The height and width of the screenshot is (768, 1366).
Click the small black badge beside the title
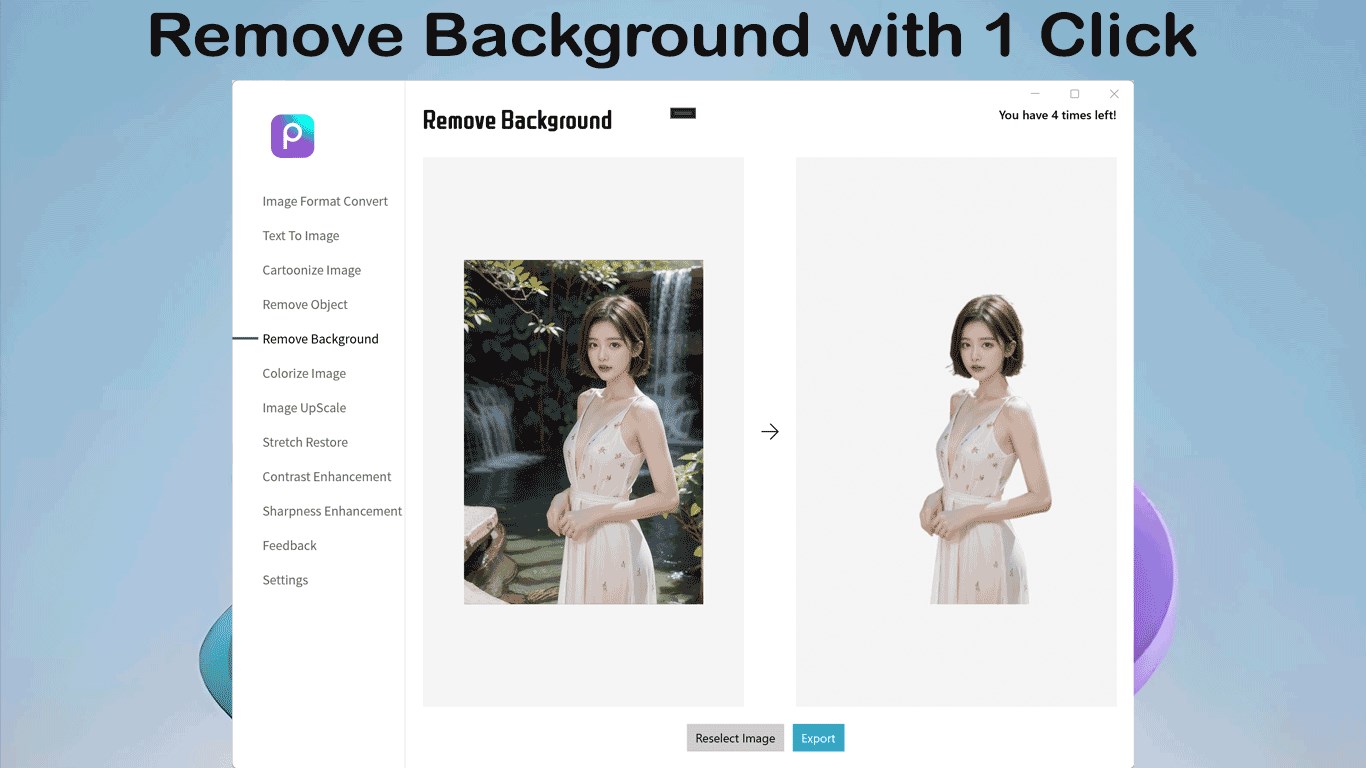pos(683,113)
